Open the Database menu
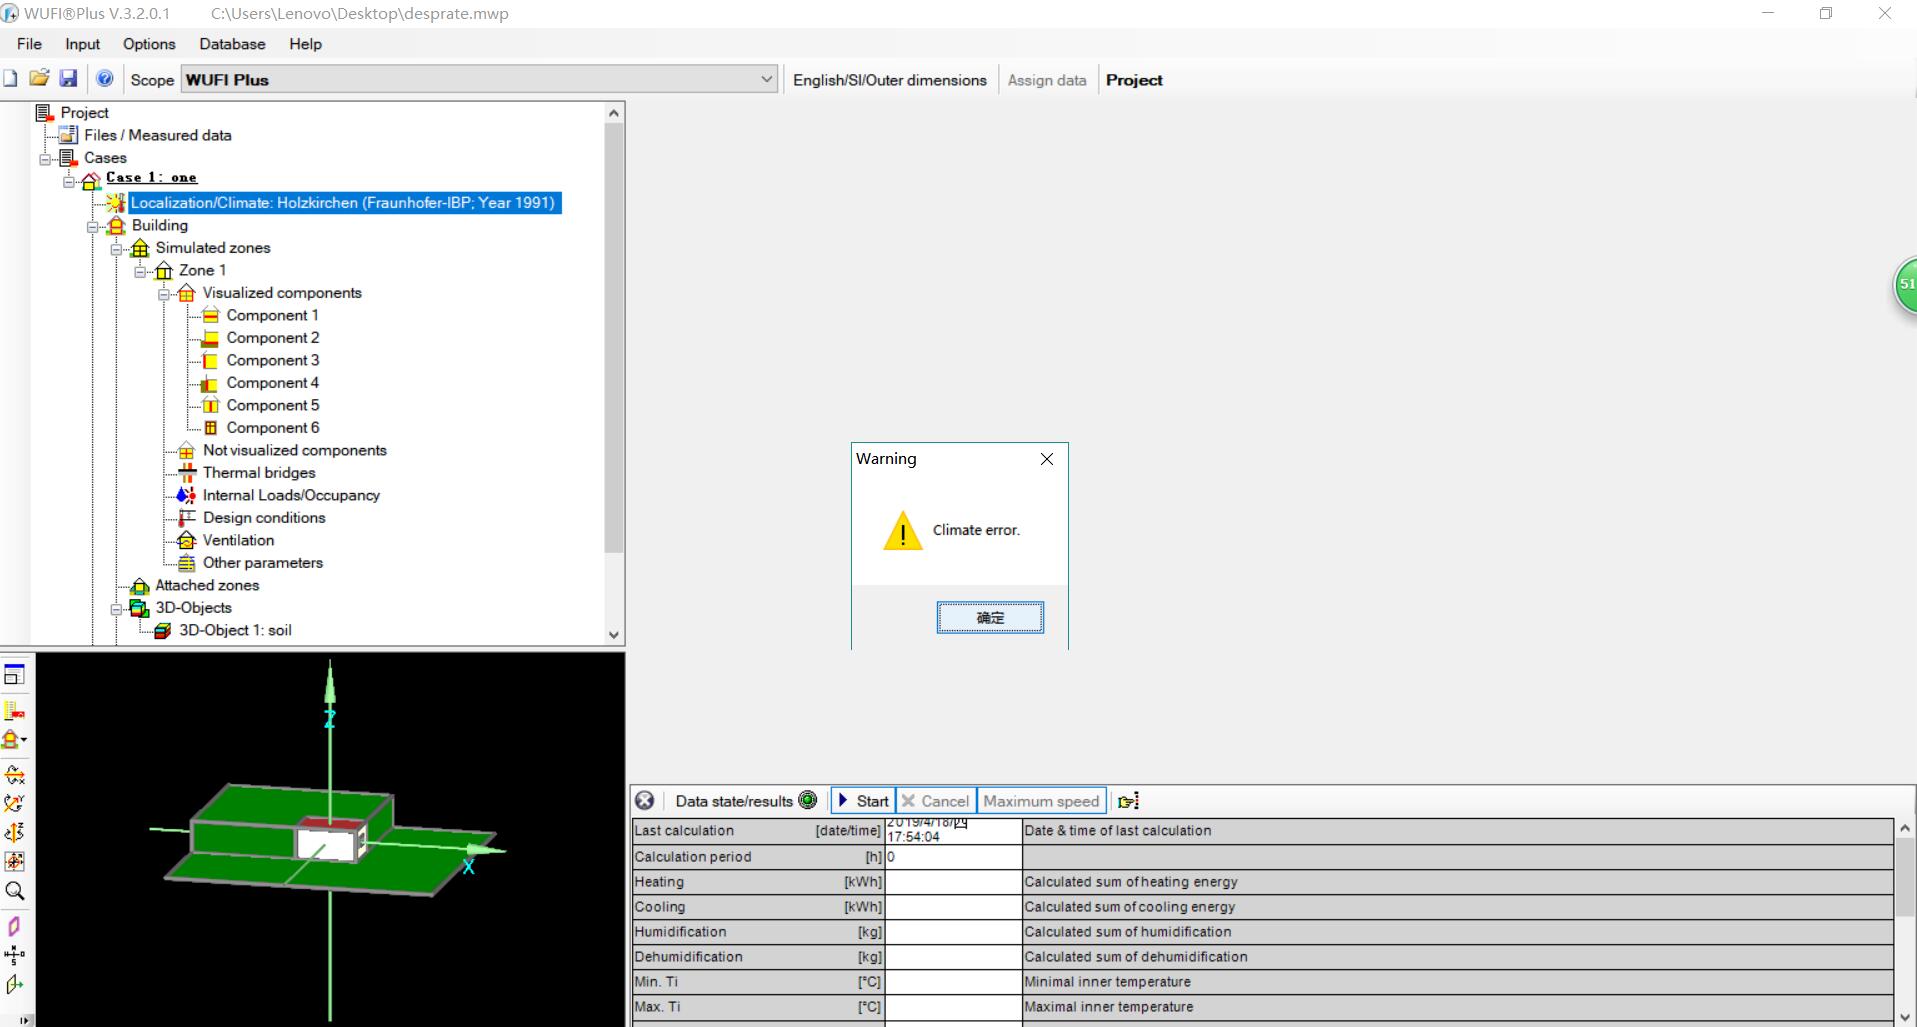This screenshot has width=1917, height=1027. [x=232, y=44]
